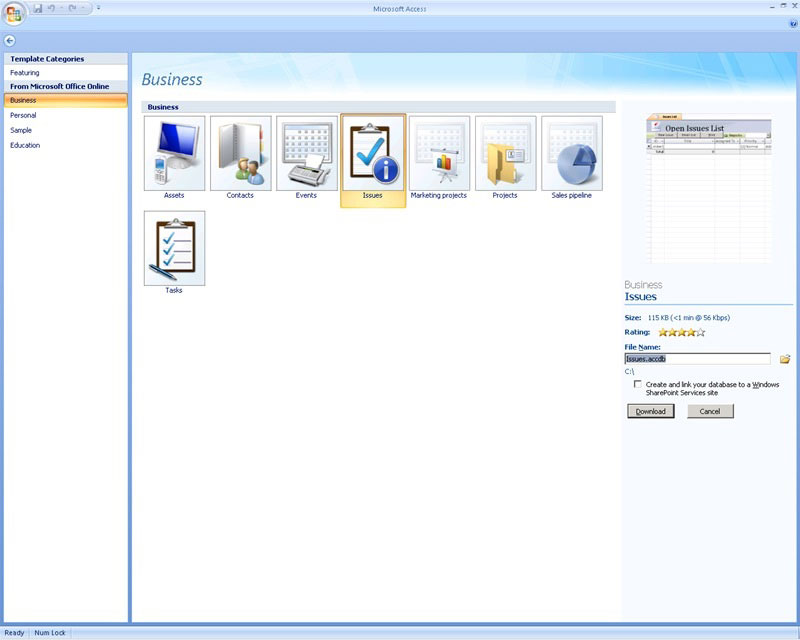Click the back arrow icon
This screenshot has width=800, height=640.
(10, 40)
